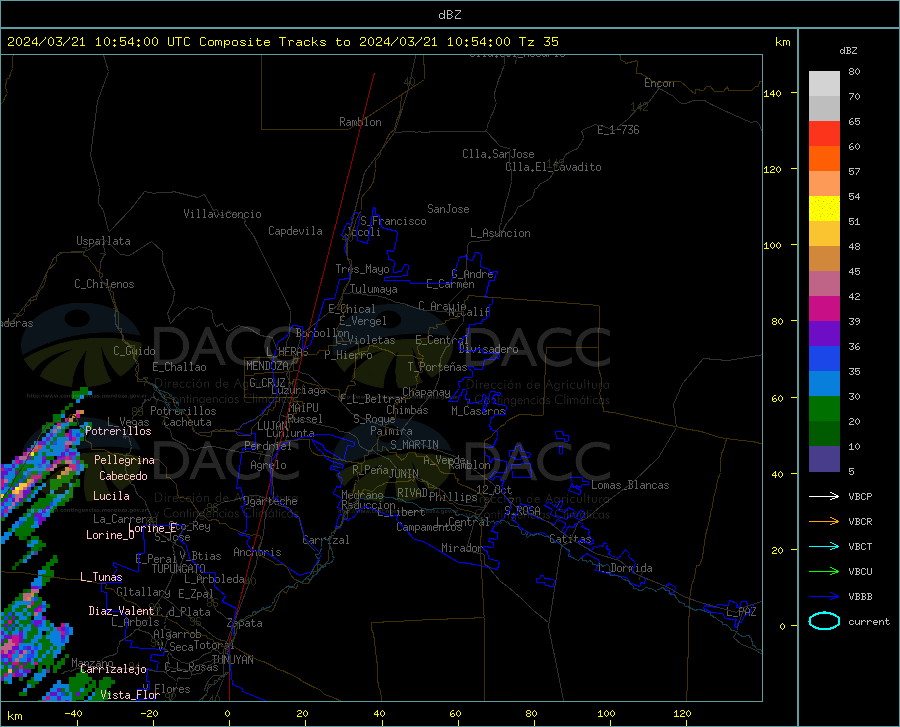Click the cyan 'current' ellipse icon

pos(824,621)
